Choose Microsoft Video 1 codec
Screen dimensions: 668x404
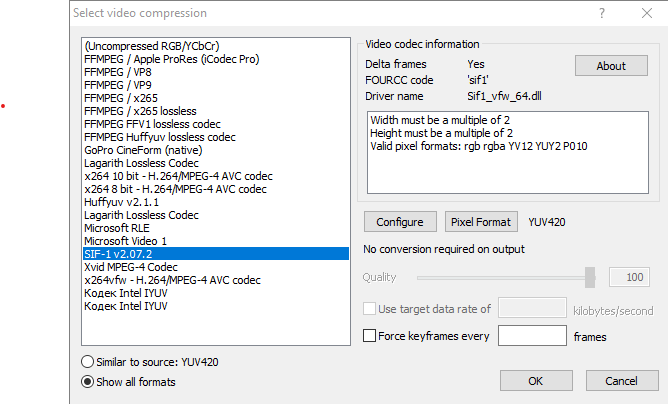tap(125, 241)
